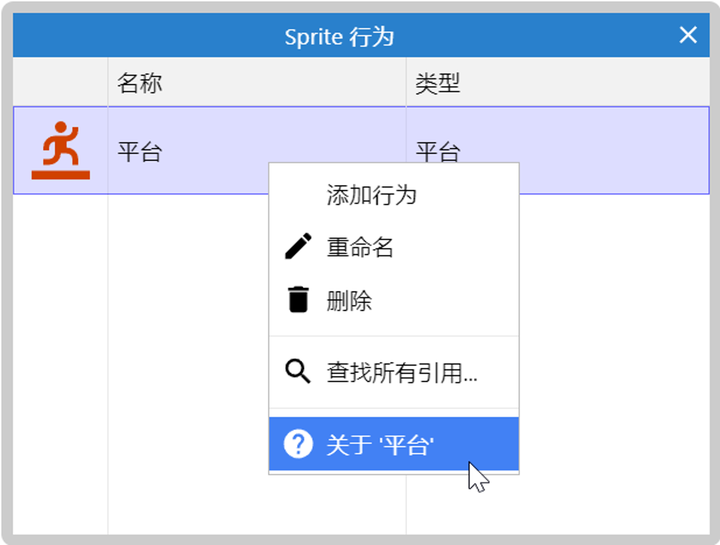The width and height of the screenshot is (720, 545).
Task: Click the pencil icon beside 重命名
Action: click(298, 247)
